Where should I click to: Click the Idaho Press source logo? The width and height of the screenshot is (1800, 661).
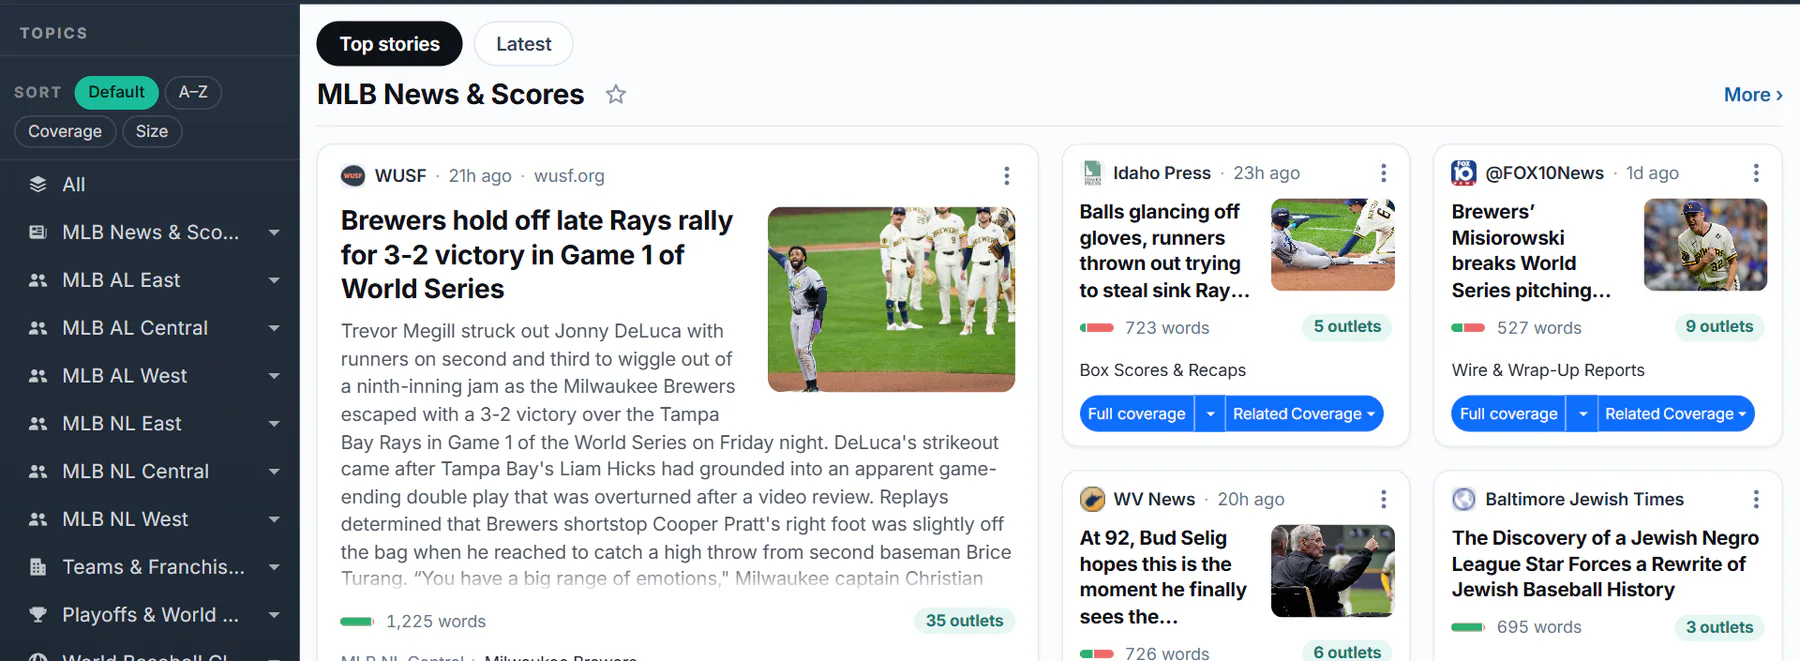click(x=1092, y=173)
